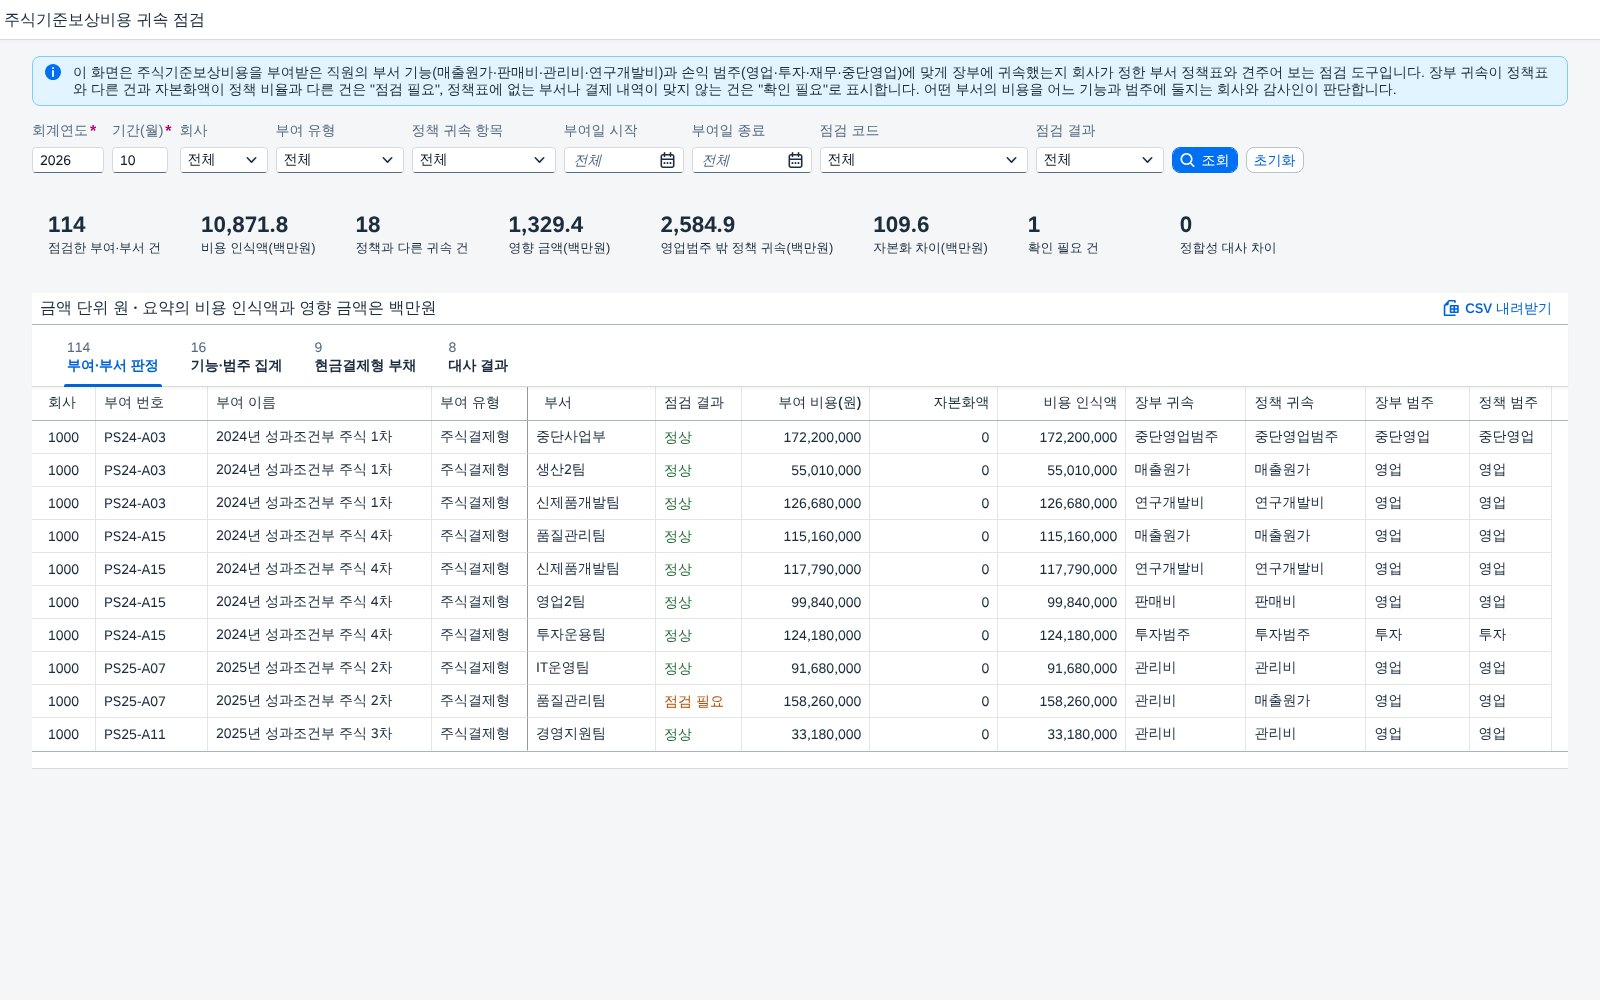Select the 부서 column header

[x=592, y=403]
